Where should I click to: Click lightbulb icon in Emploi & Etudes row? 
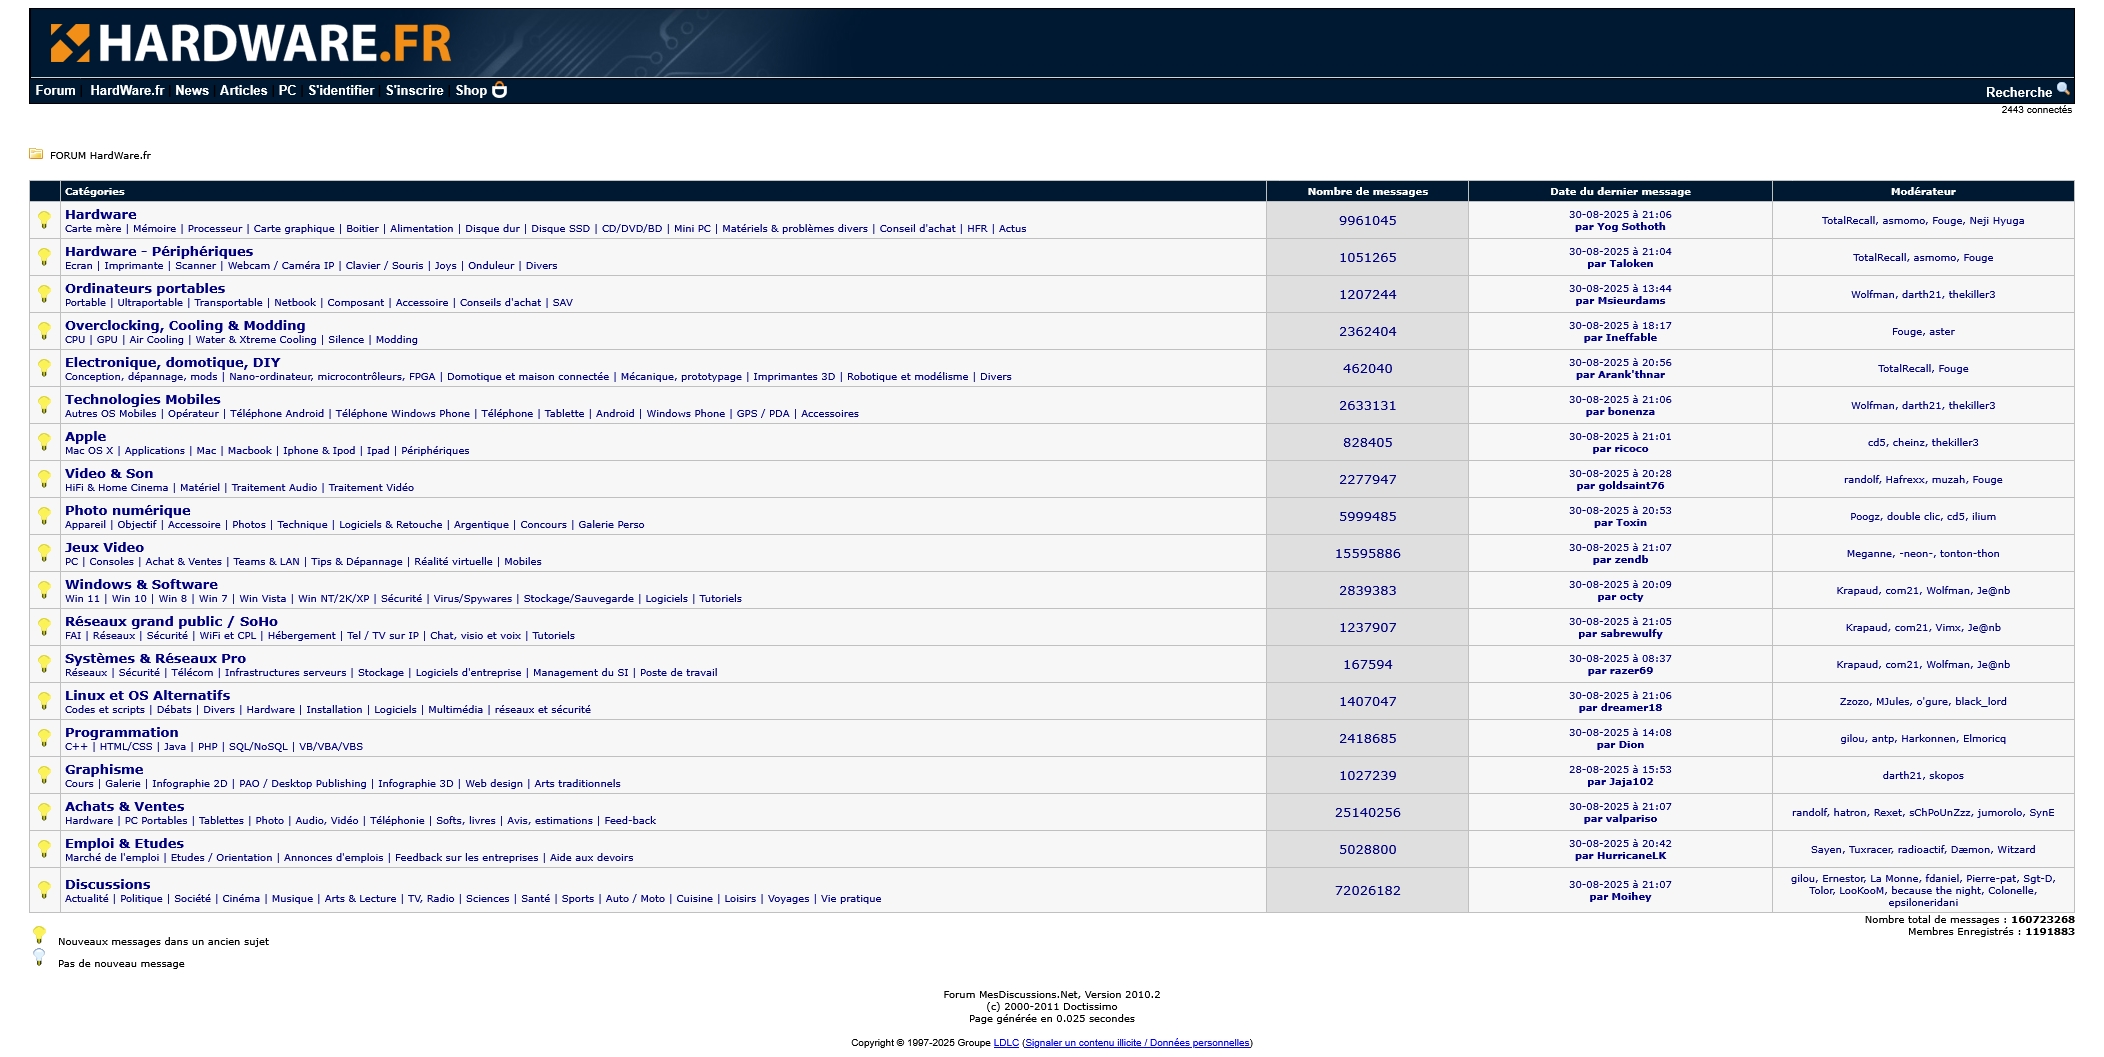(44, 849)
